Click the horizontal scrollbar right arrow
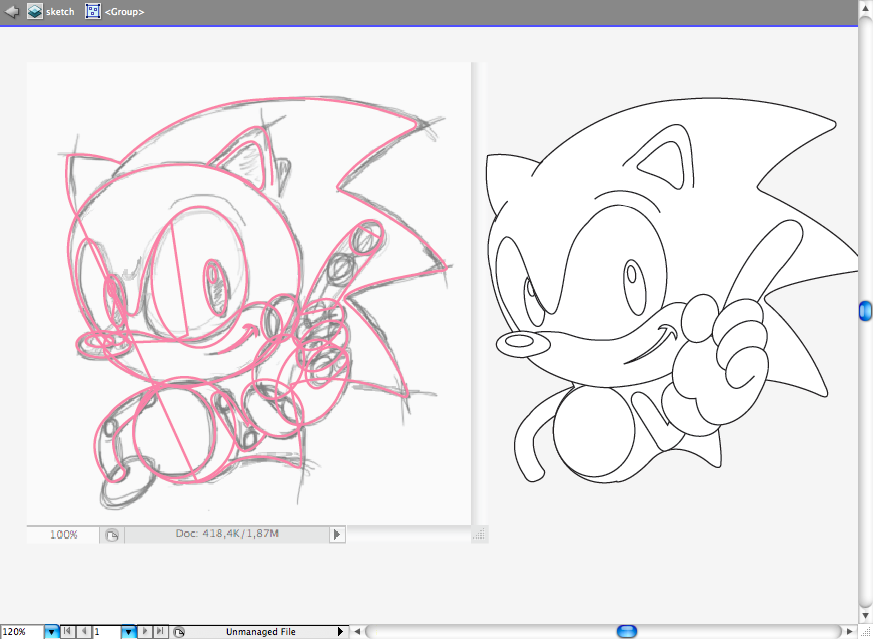The image size is (873, 639). [850, 632]
